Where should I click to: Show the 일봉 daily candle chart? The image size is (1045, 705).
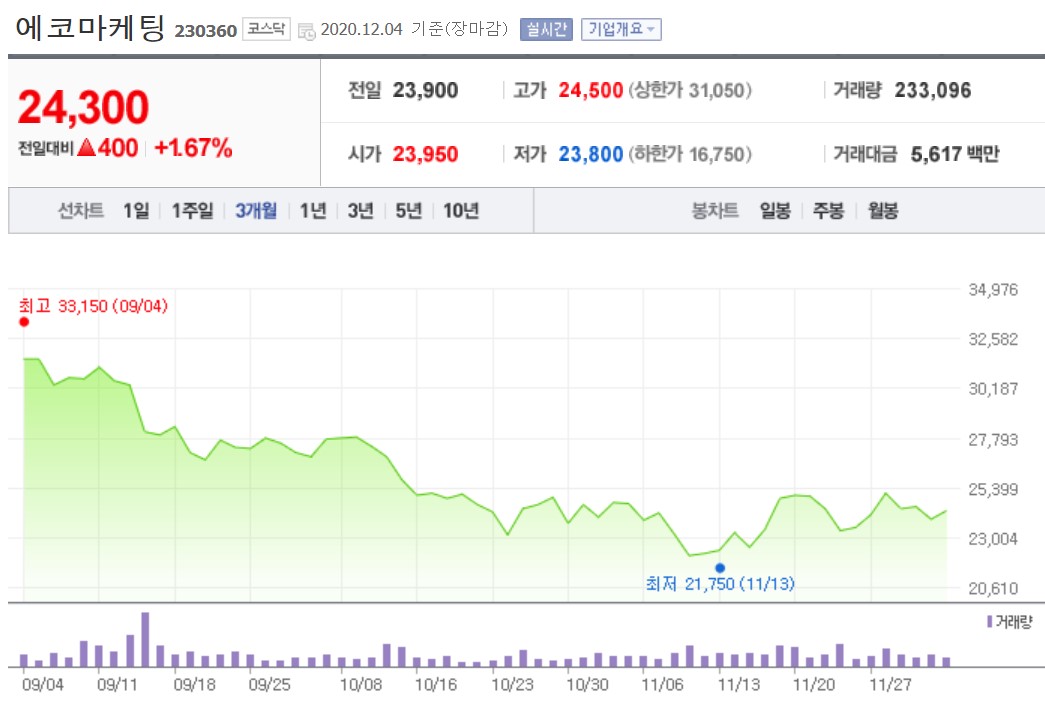[775, 211]
